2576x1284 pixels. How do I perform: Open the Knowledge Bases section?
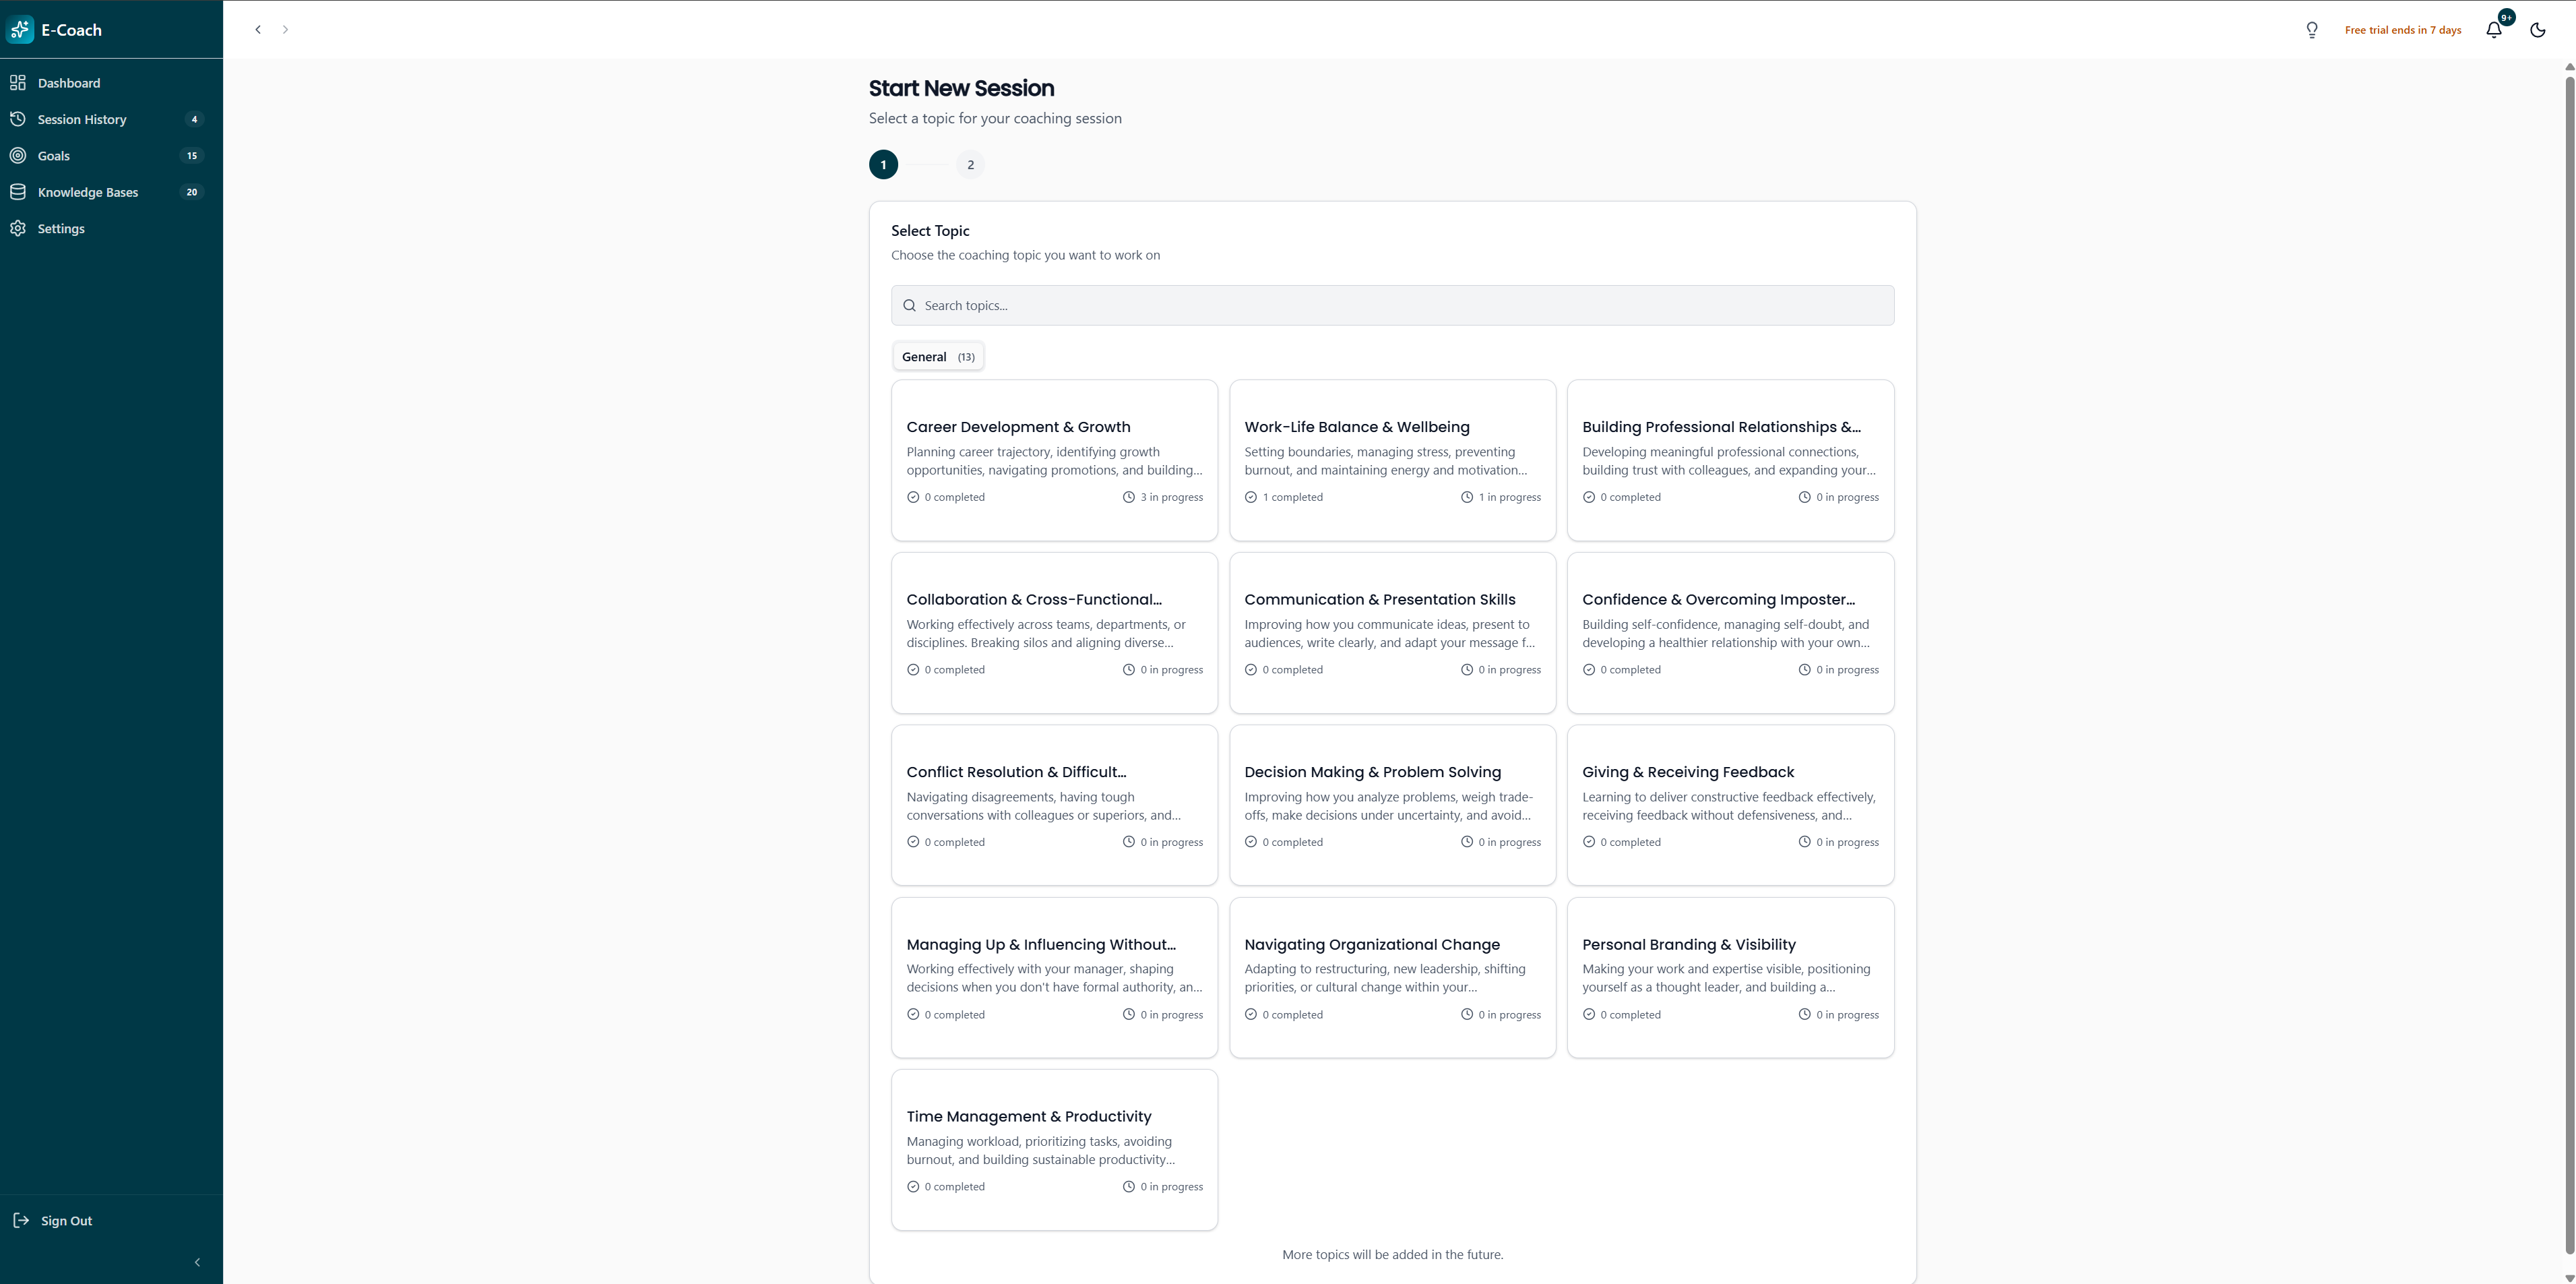tap(88, 192)
